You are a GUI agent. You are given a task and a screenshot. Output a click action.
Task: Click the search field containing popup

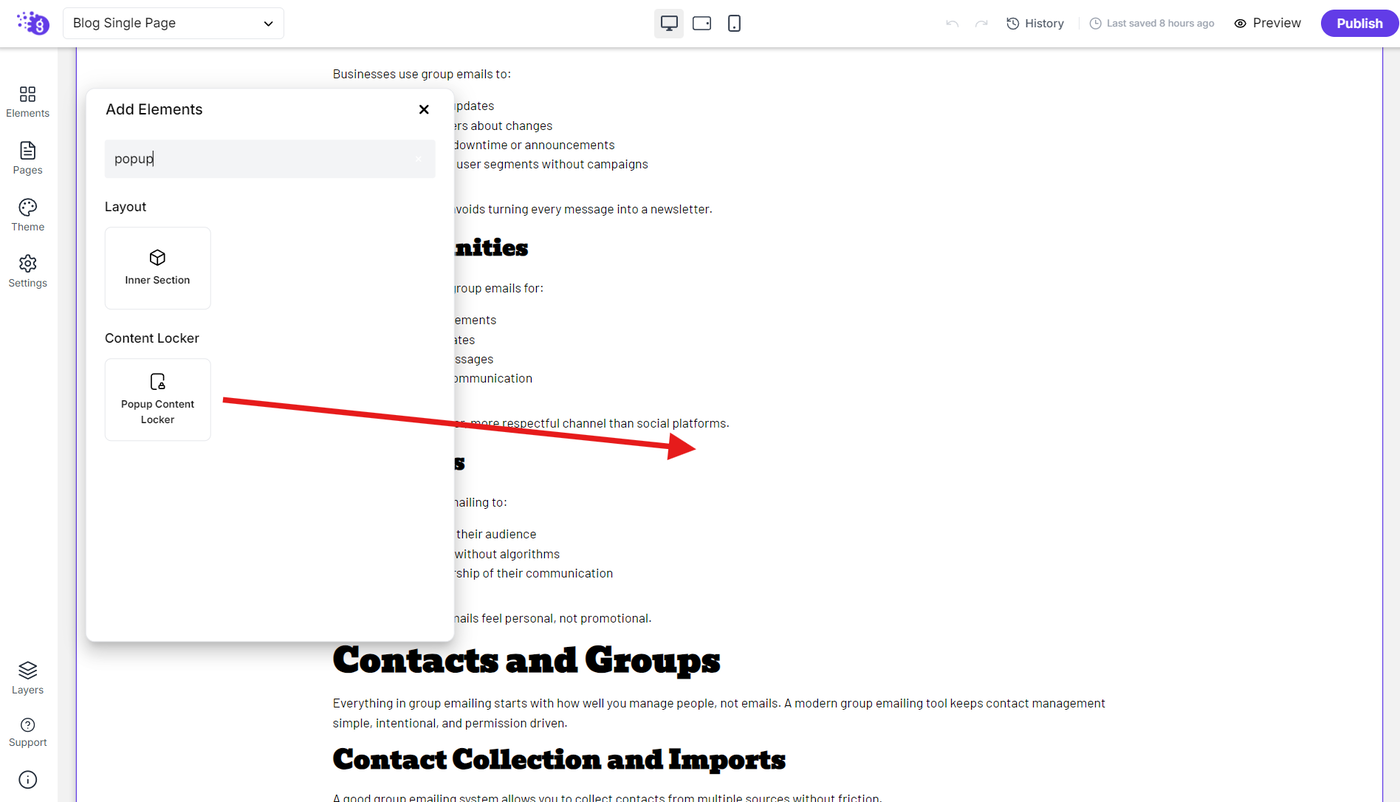tap(270, 159)
